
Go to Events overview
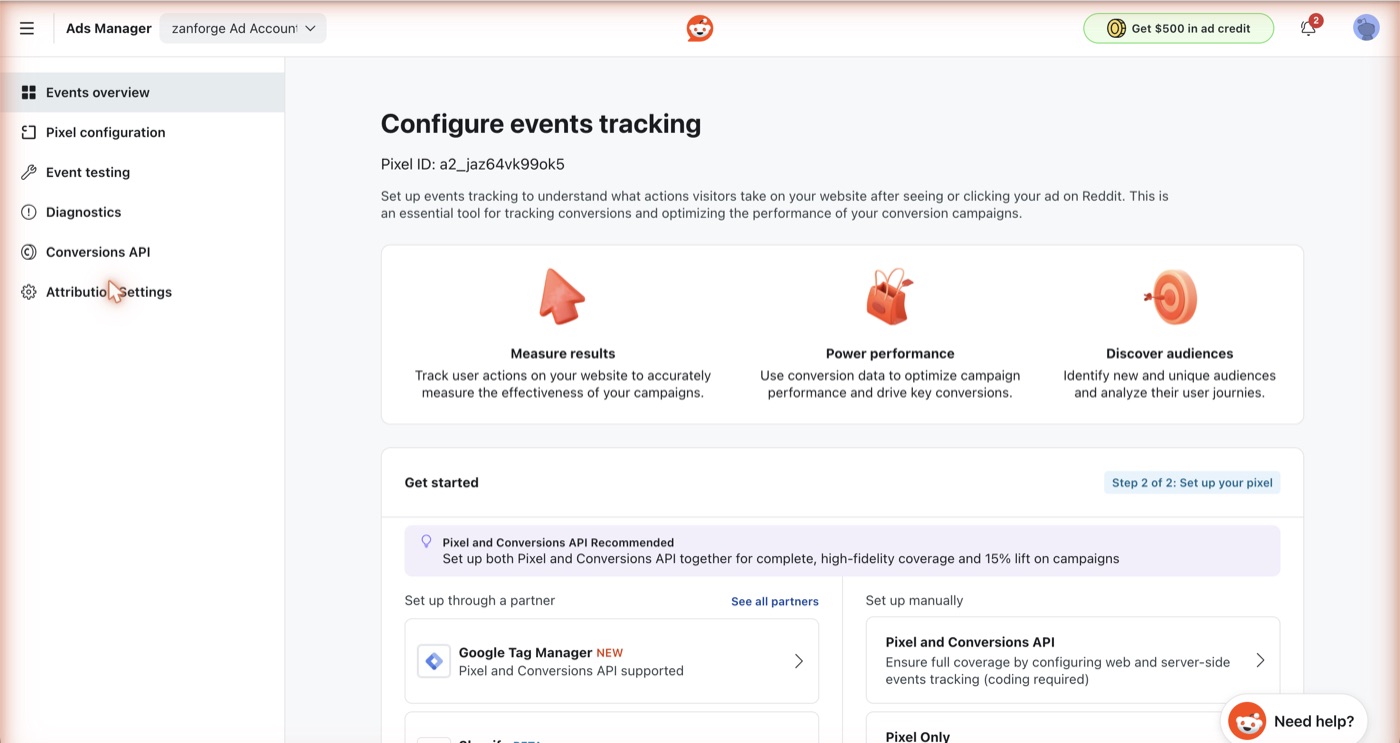pos(142,92)
